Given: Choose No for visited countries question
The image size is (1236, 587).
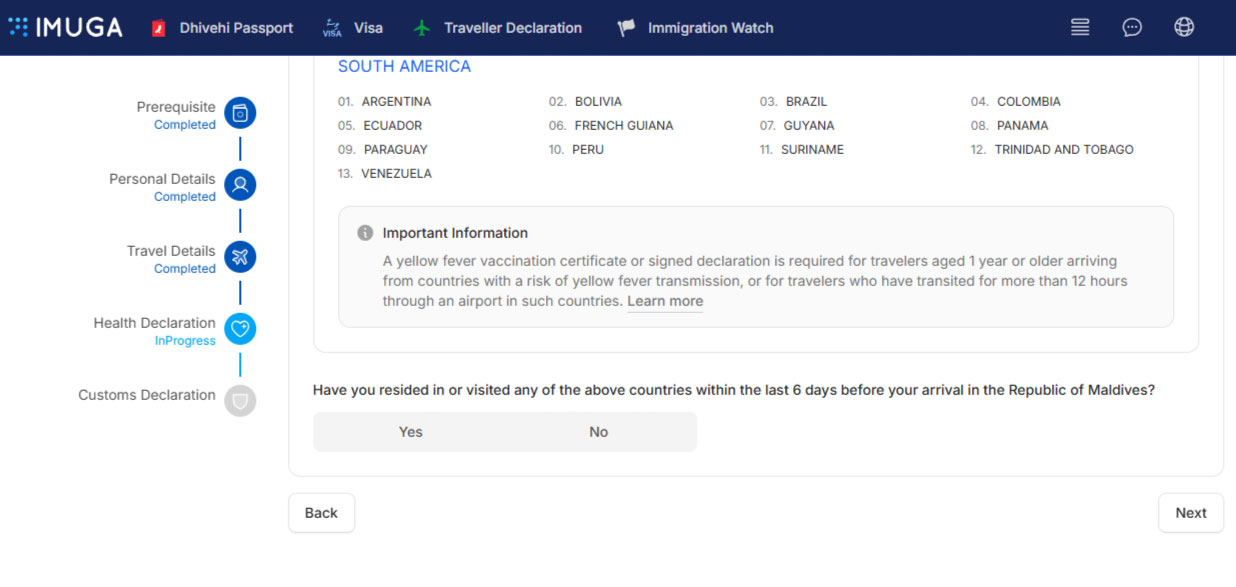Looking at the screenshot, I should (x=599, y=432).
